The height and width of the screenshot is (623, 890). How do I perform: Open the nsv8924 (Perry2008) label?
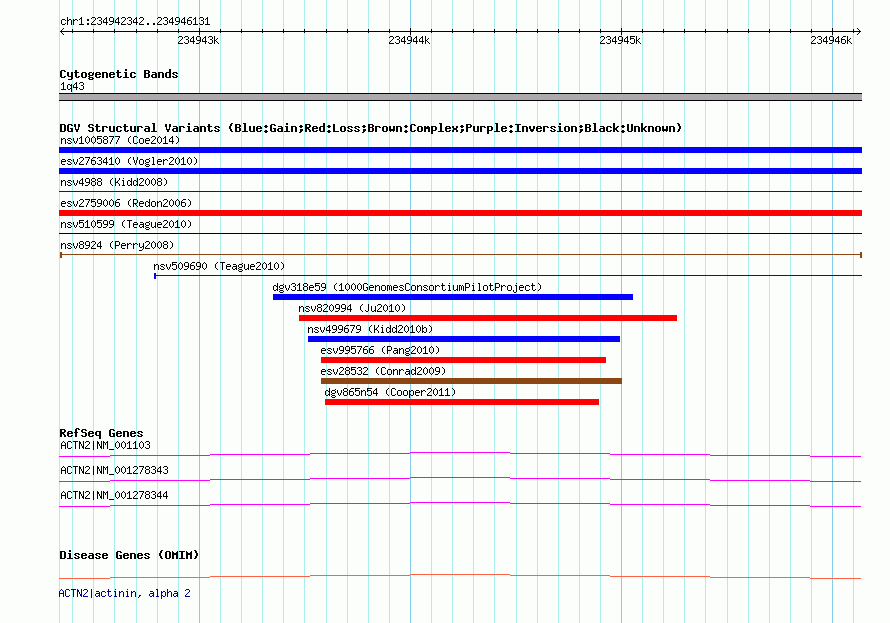(117, 245)
